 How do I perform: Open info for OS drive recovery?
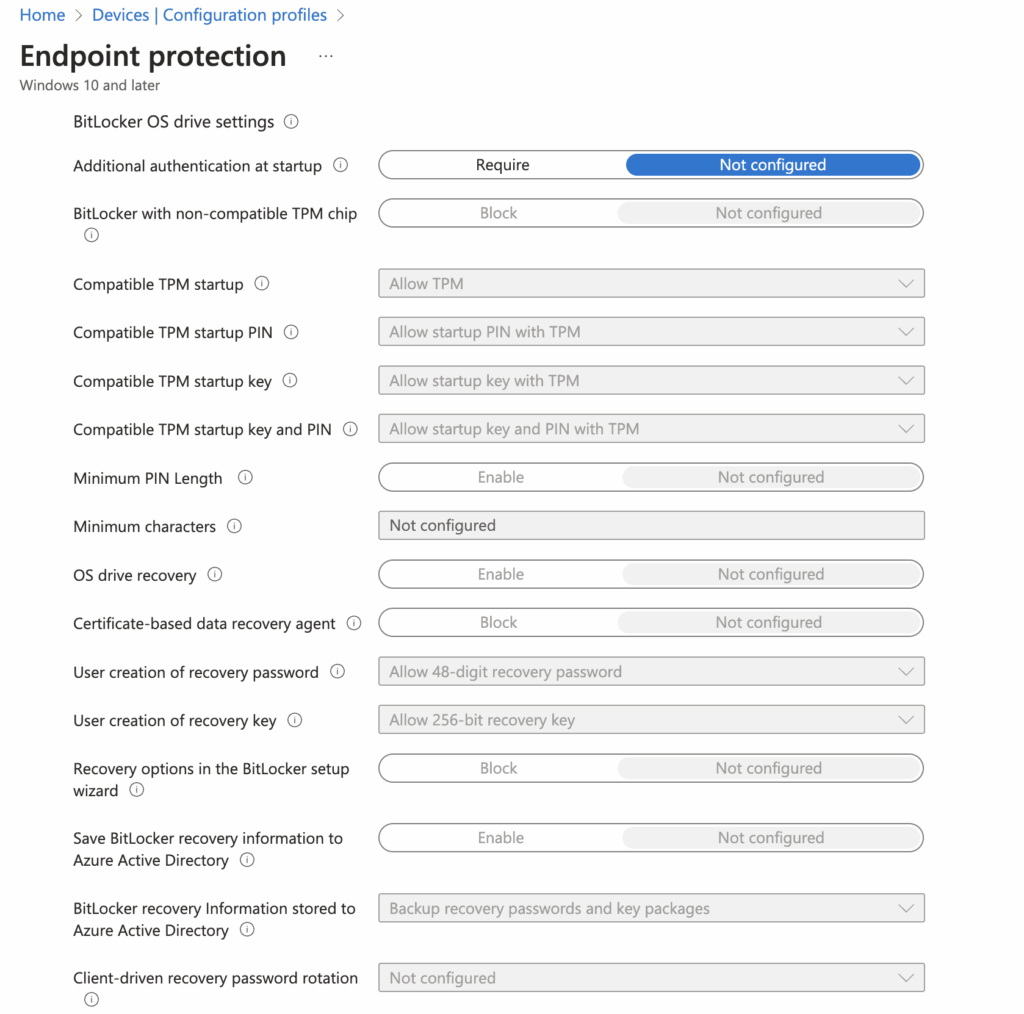click(x=214, y=575)
